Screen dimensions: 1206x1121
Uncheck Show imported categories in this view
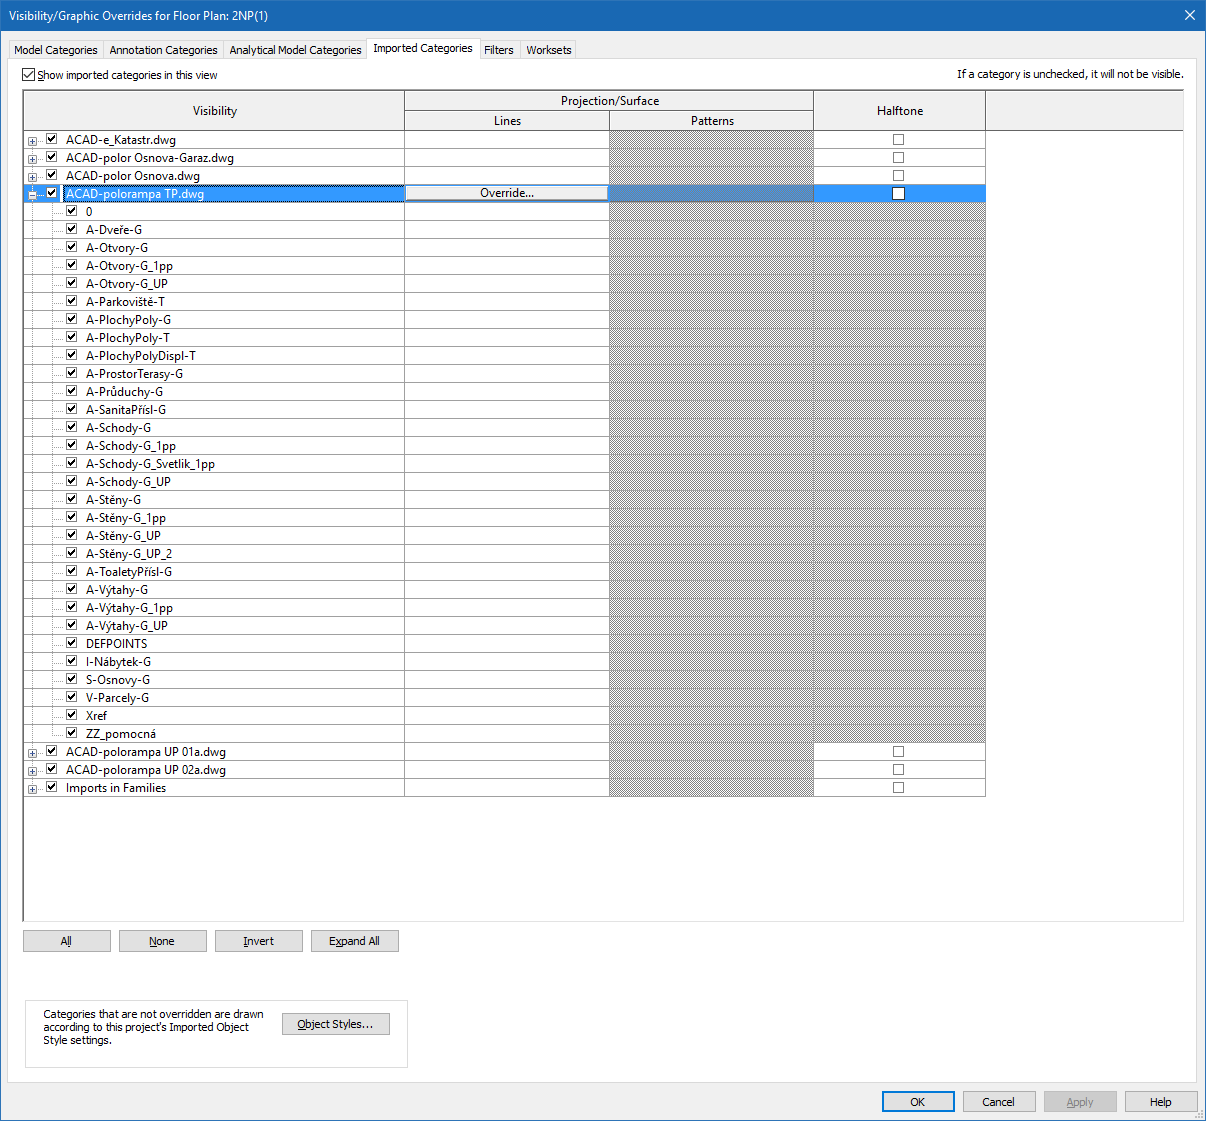[x=29, y=75]
